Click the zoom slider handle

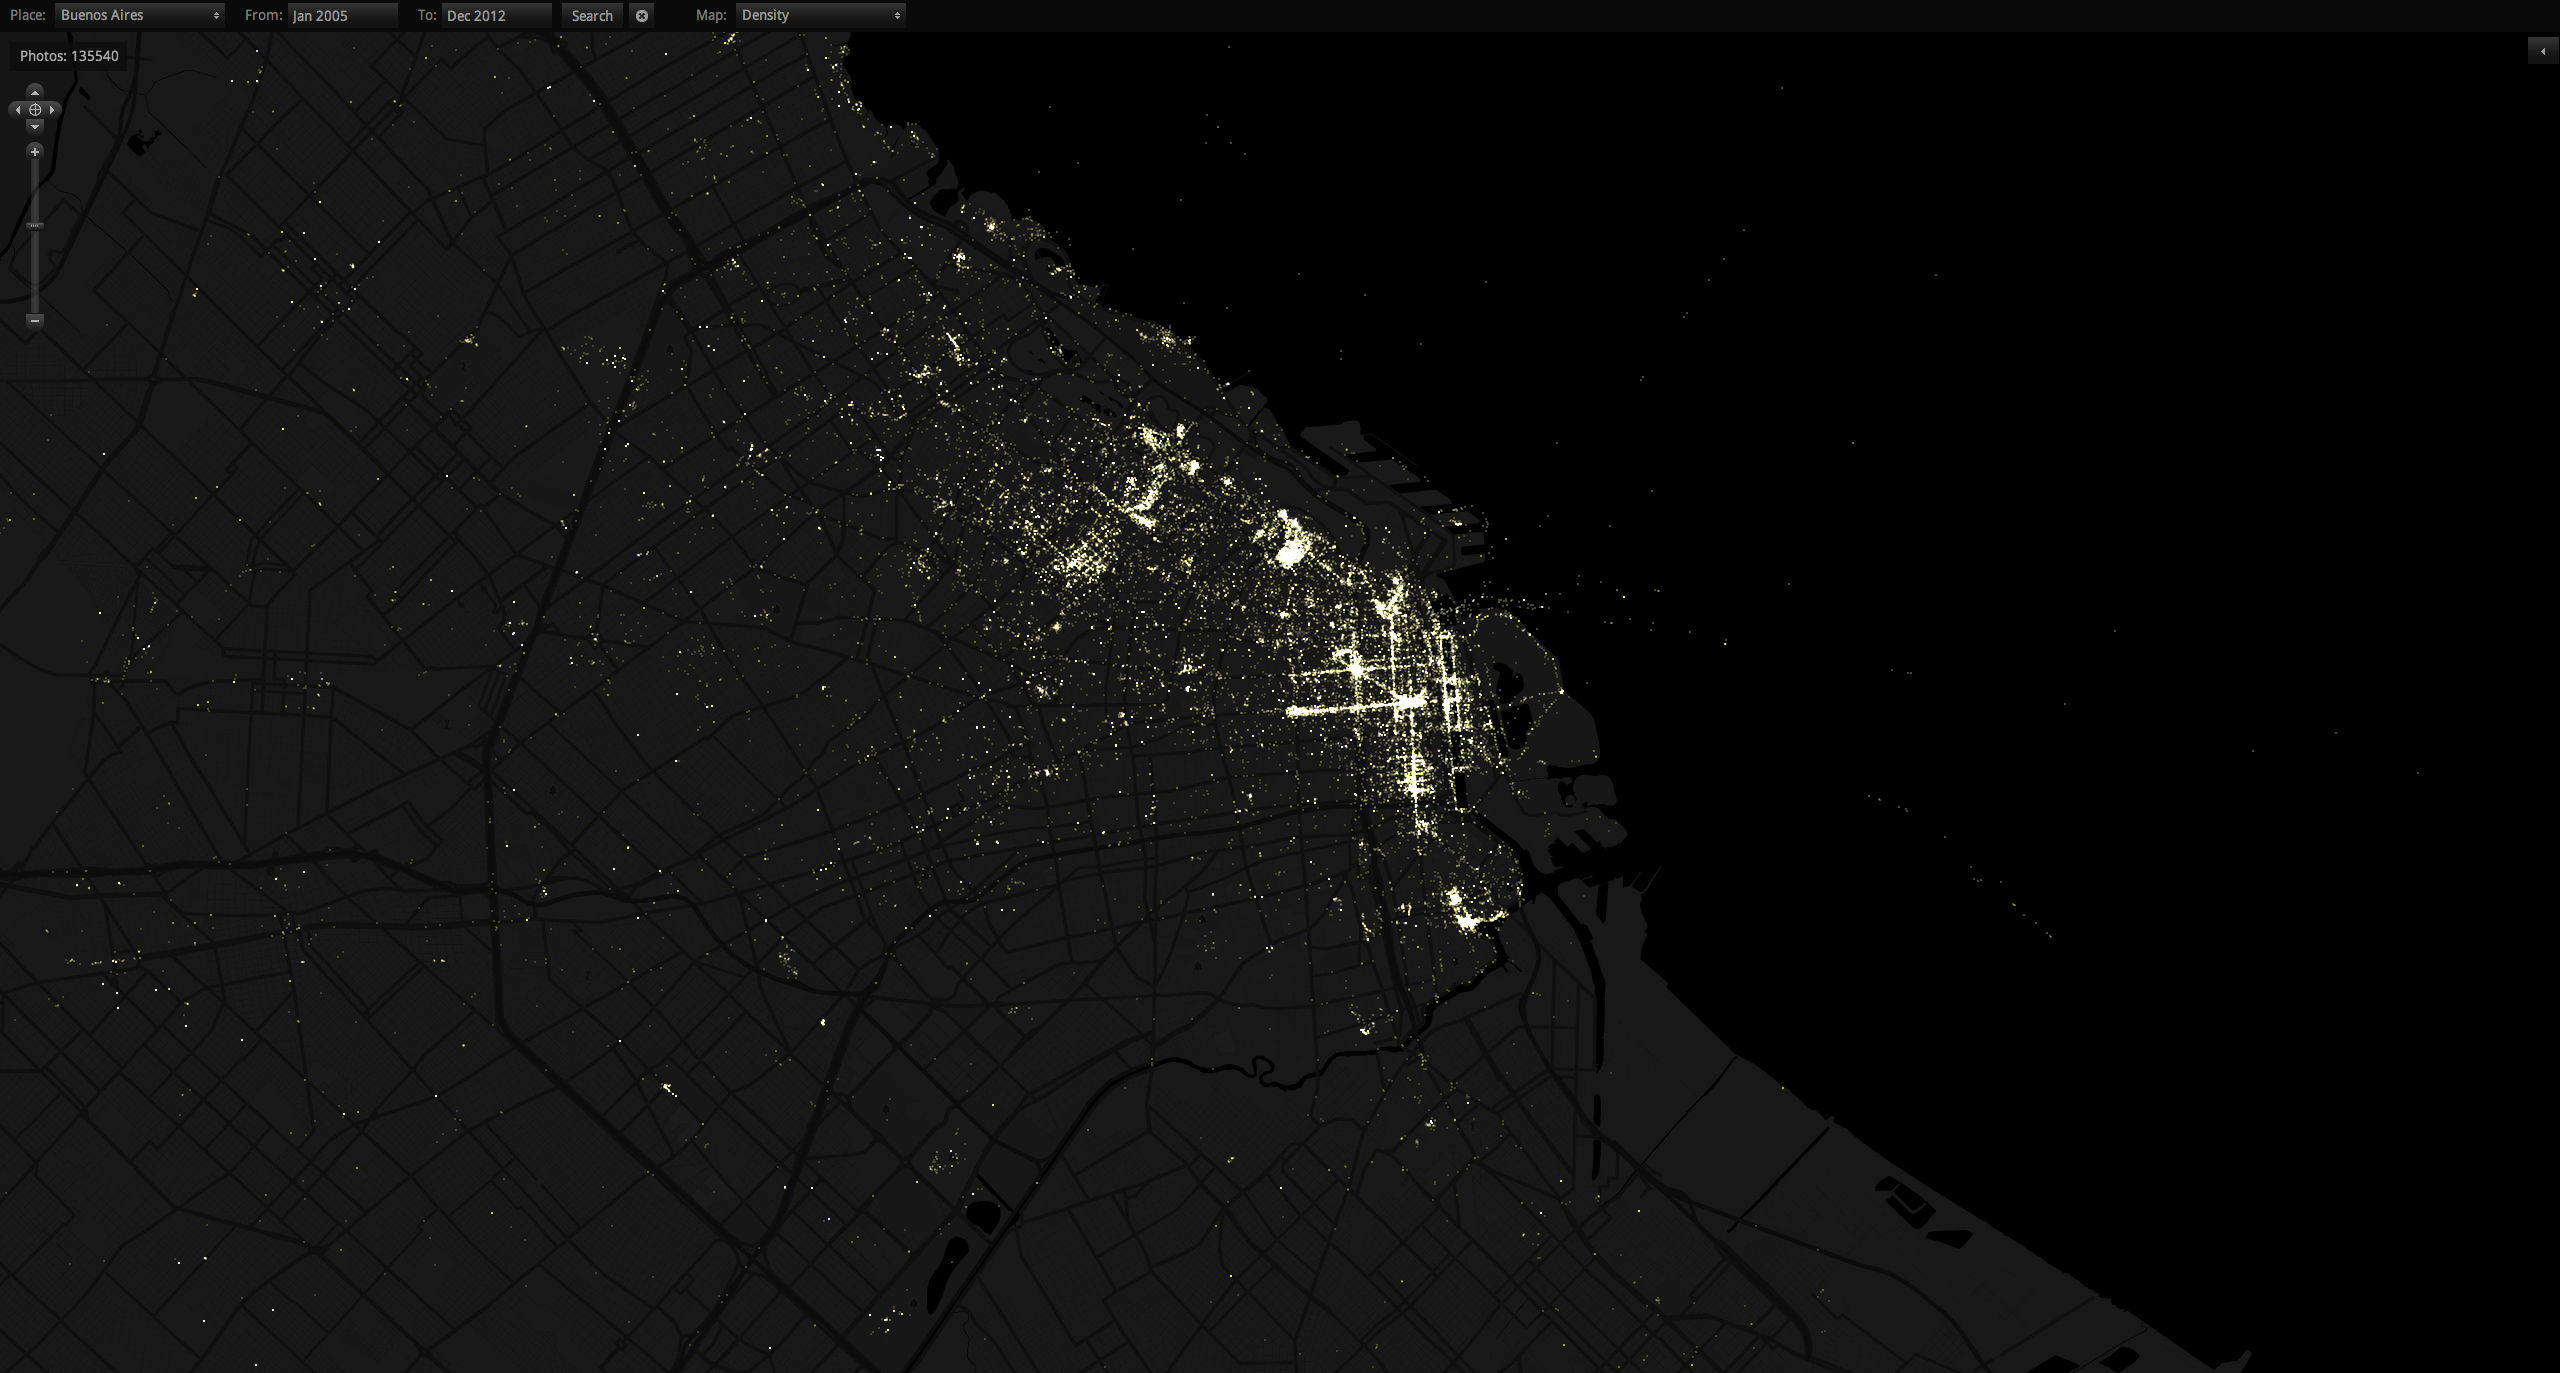[x=35, y=226]
